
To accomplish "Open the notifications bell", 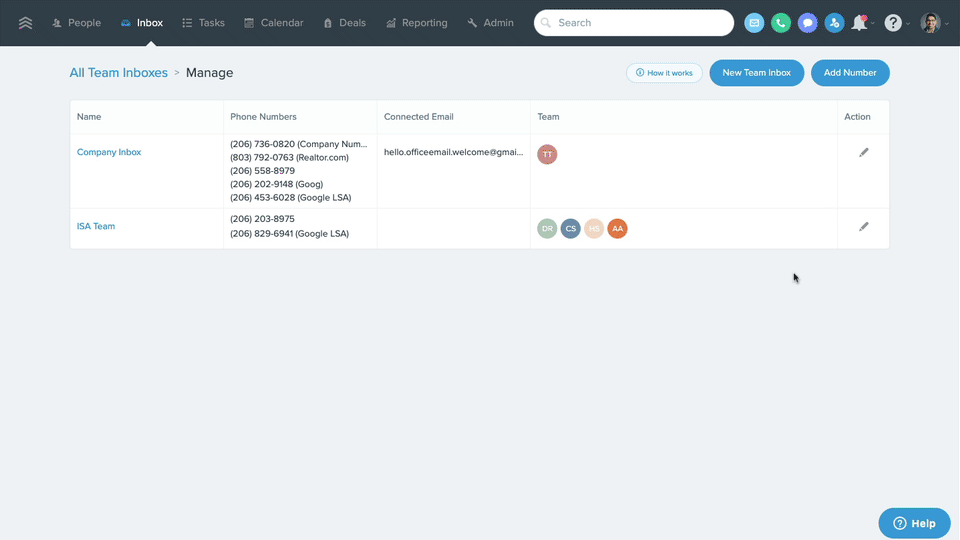I will click(860, 23).
